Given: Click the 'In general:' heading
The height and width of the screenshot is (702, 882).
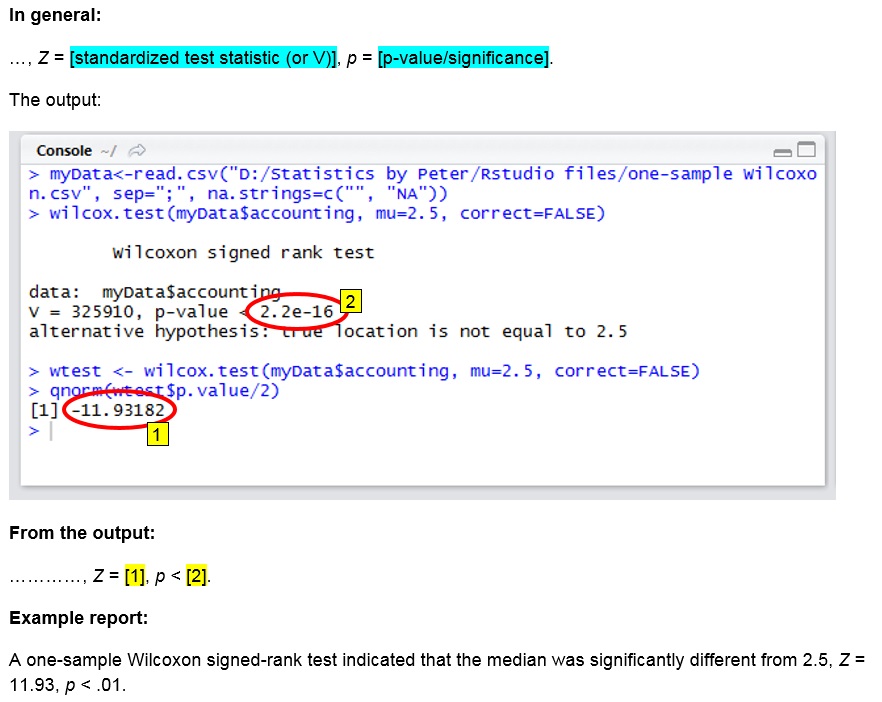Looking at the screenshot, I should point(55,16).
